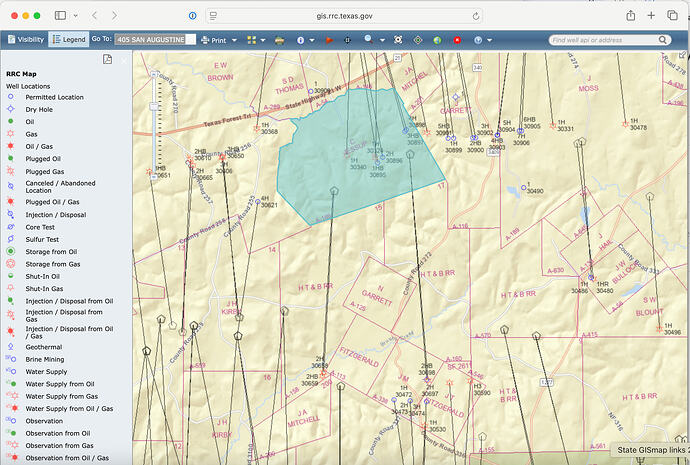Close the legend panel with X
Image resolution: width=690 pixels, height=465 pixels.
click(x=123, y=60)
